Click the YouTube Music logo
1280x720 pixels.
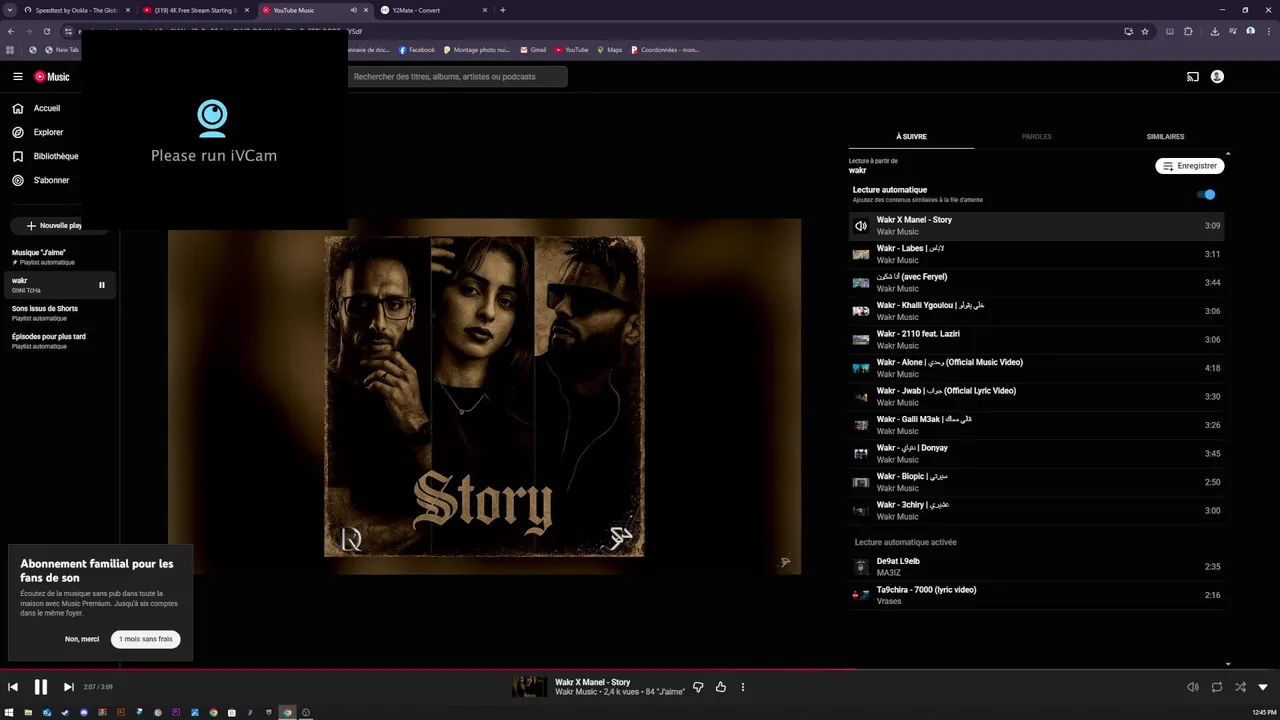pos(52,77)
